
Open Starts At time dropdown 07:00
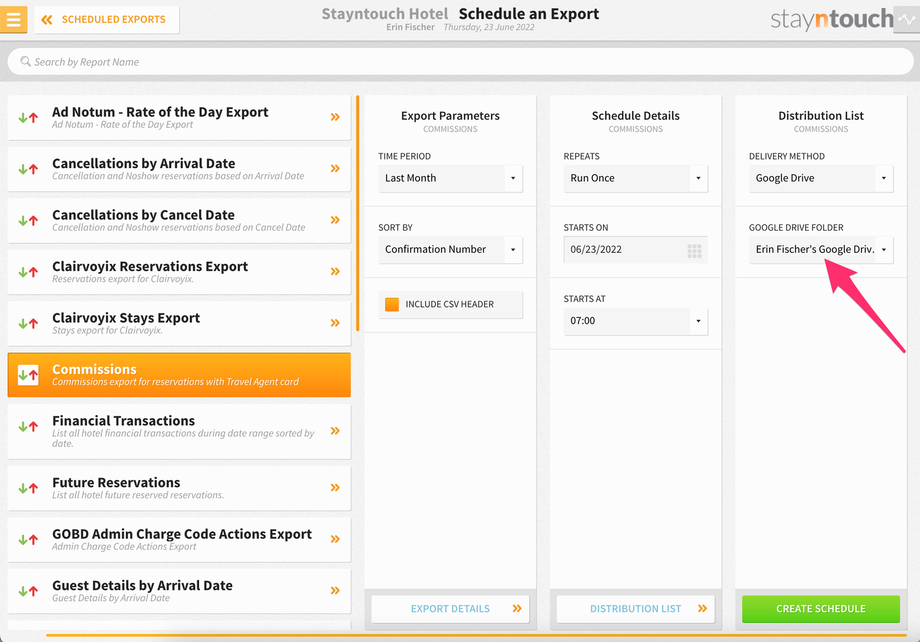click(x=635, y=321)
